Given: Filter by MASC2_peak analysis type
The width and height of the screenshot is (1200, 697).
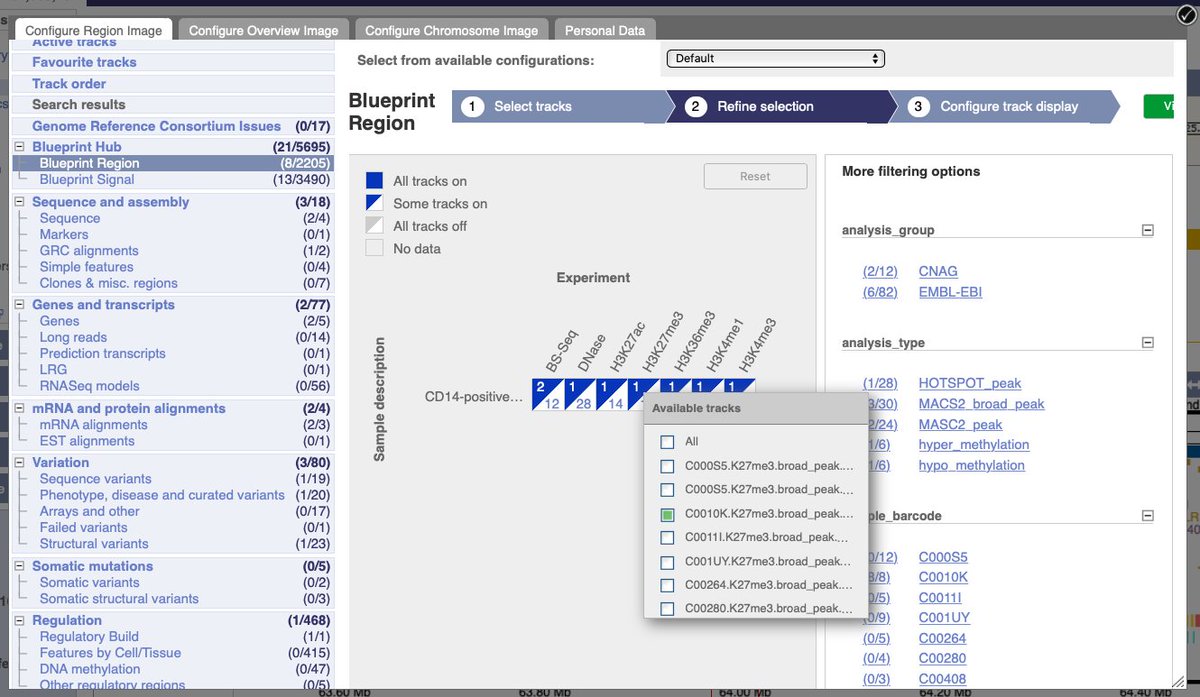Looking at the screenshot, I should coord(960,424).
